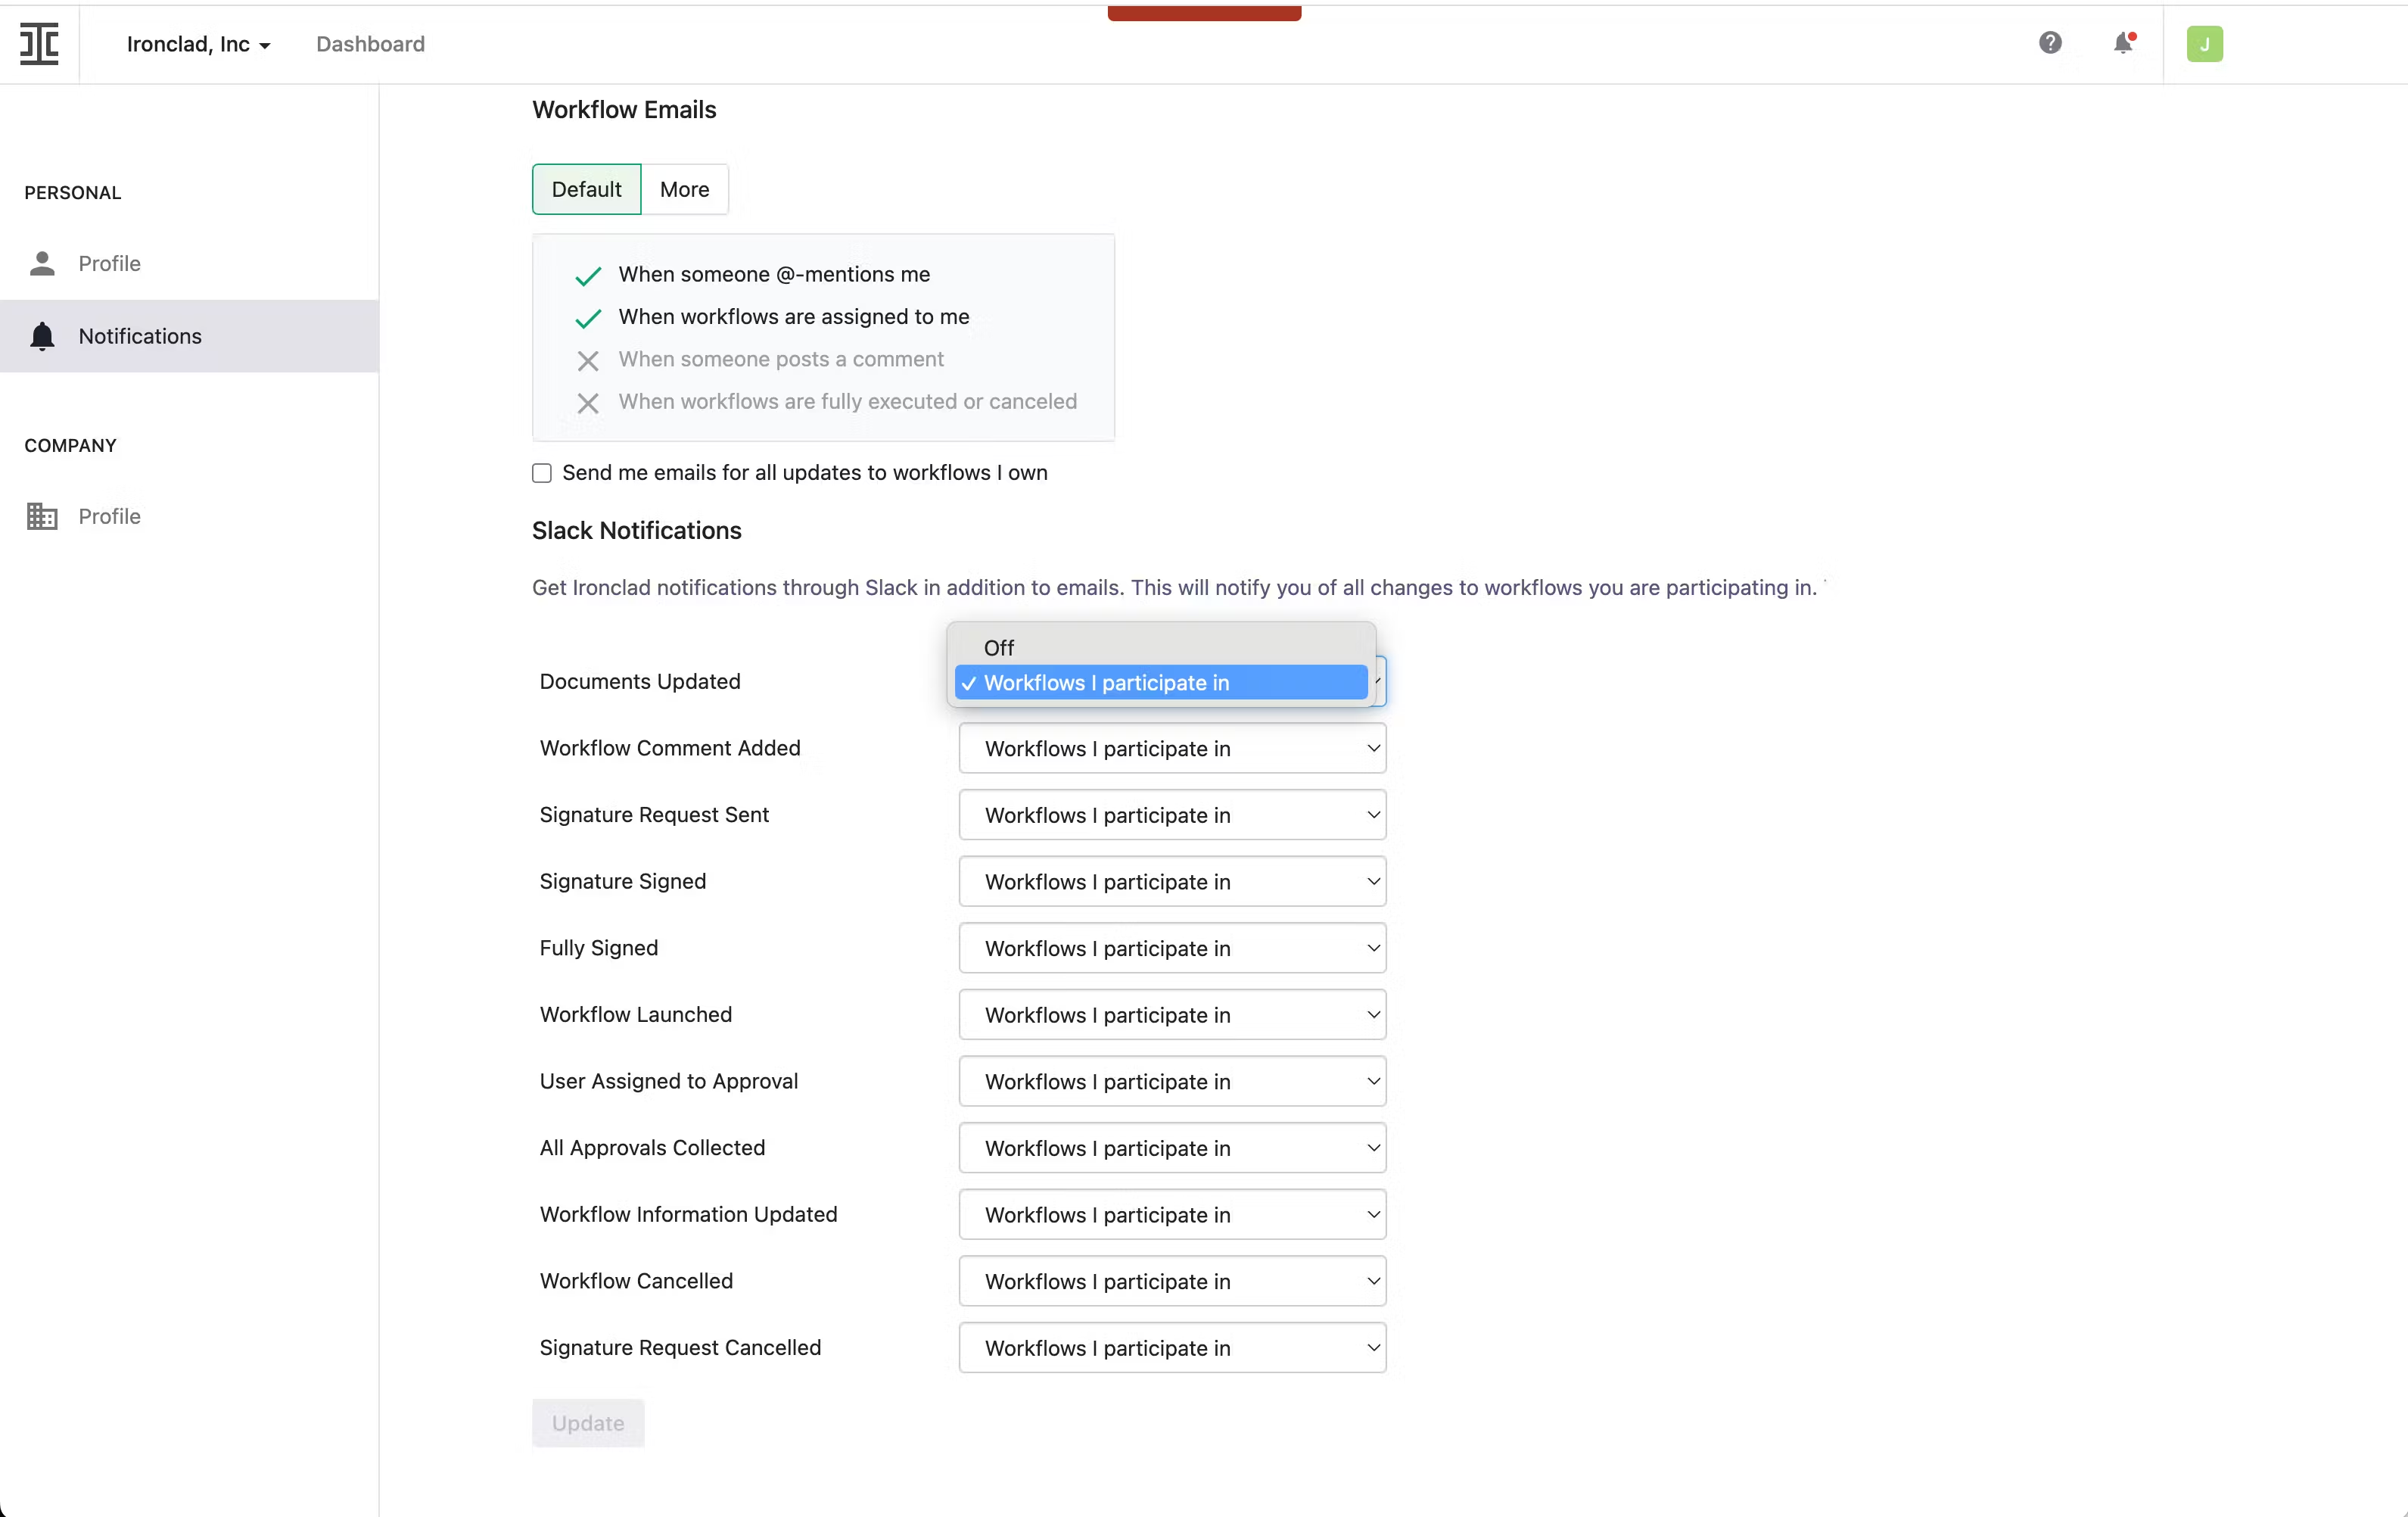2408x1517 pixels.
Task: Open personal Profile person icon
Action: click(42, 263)
